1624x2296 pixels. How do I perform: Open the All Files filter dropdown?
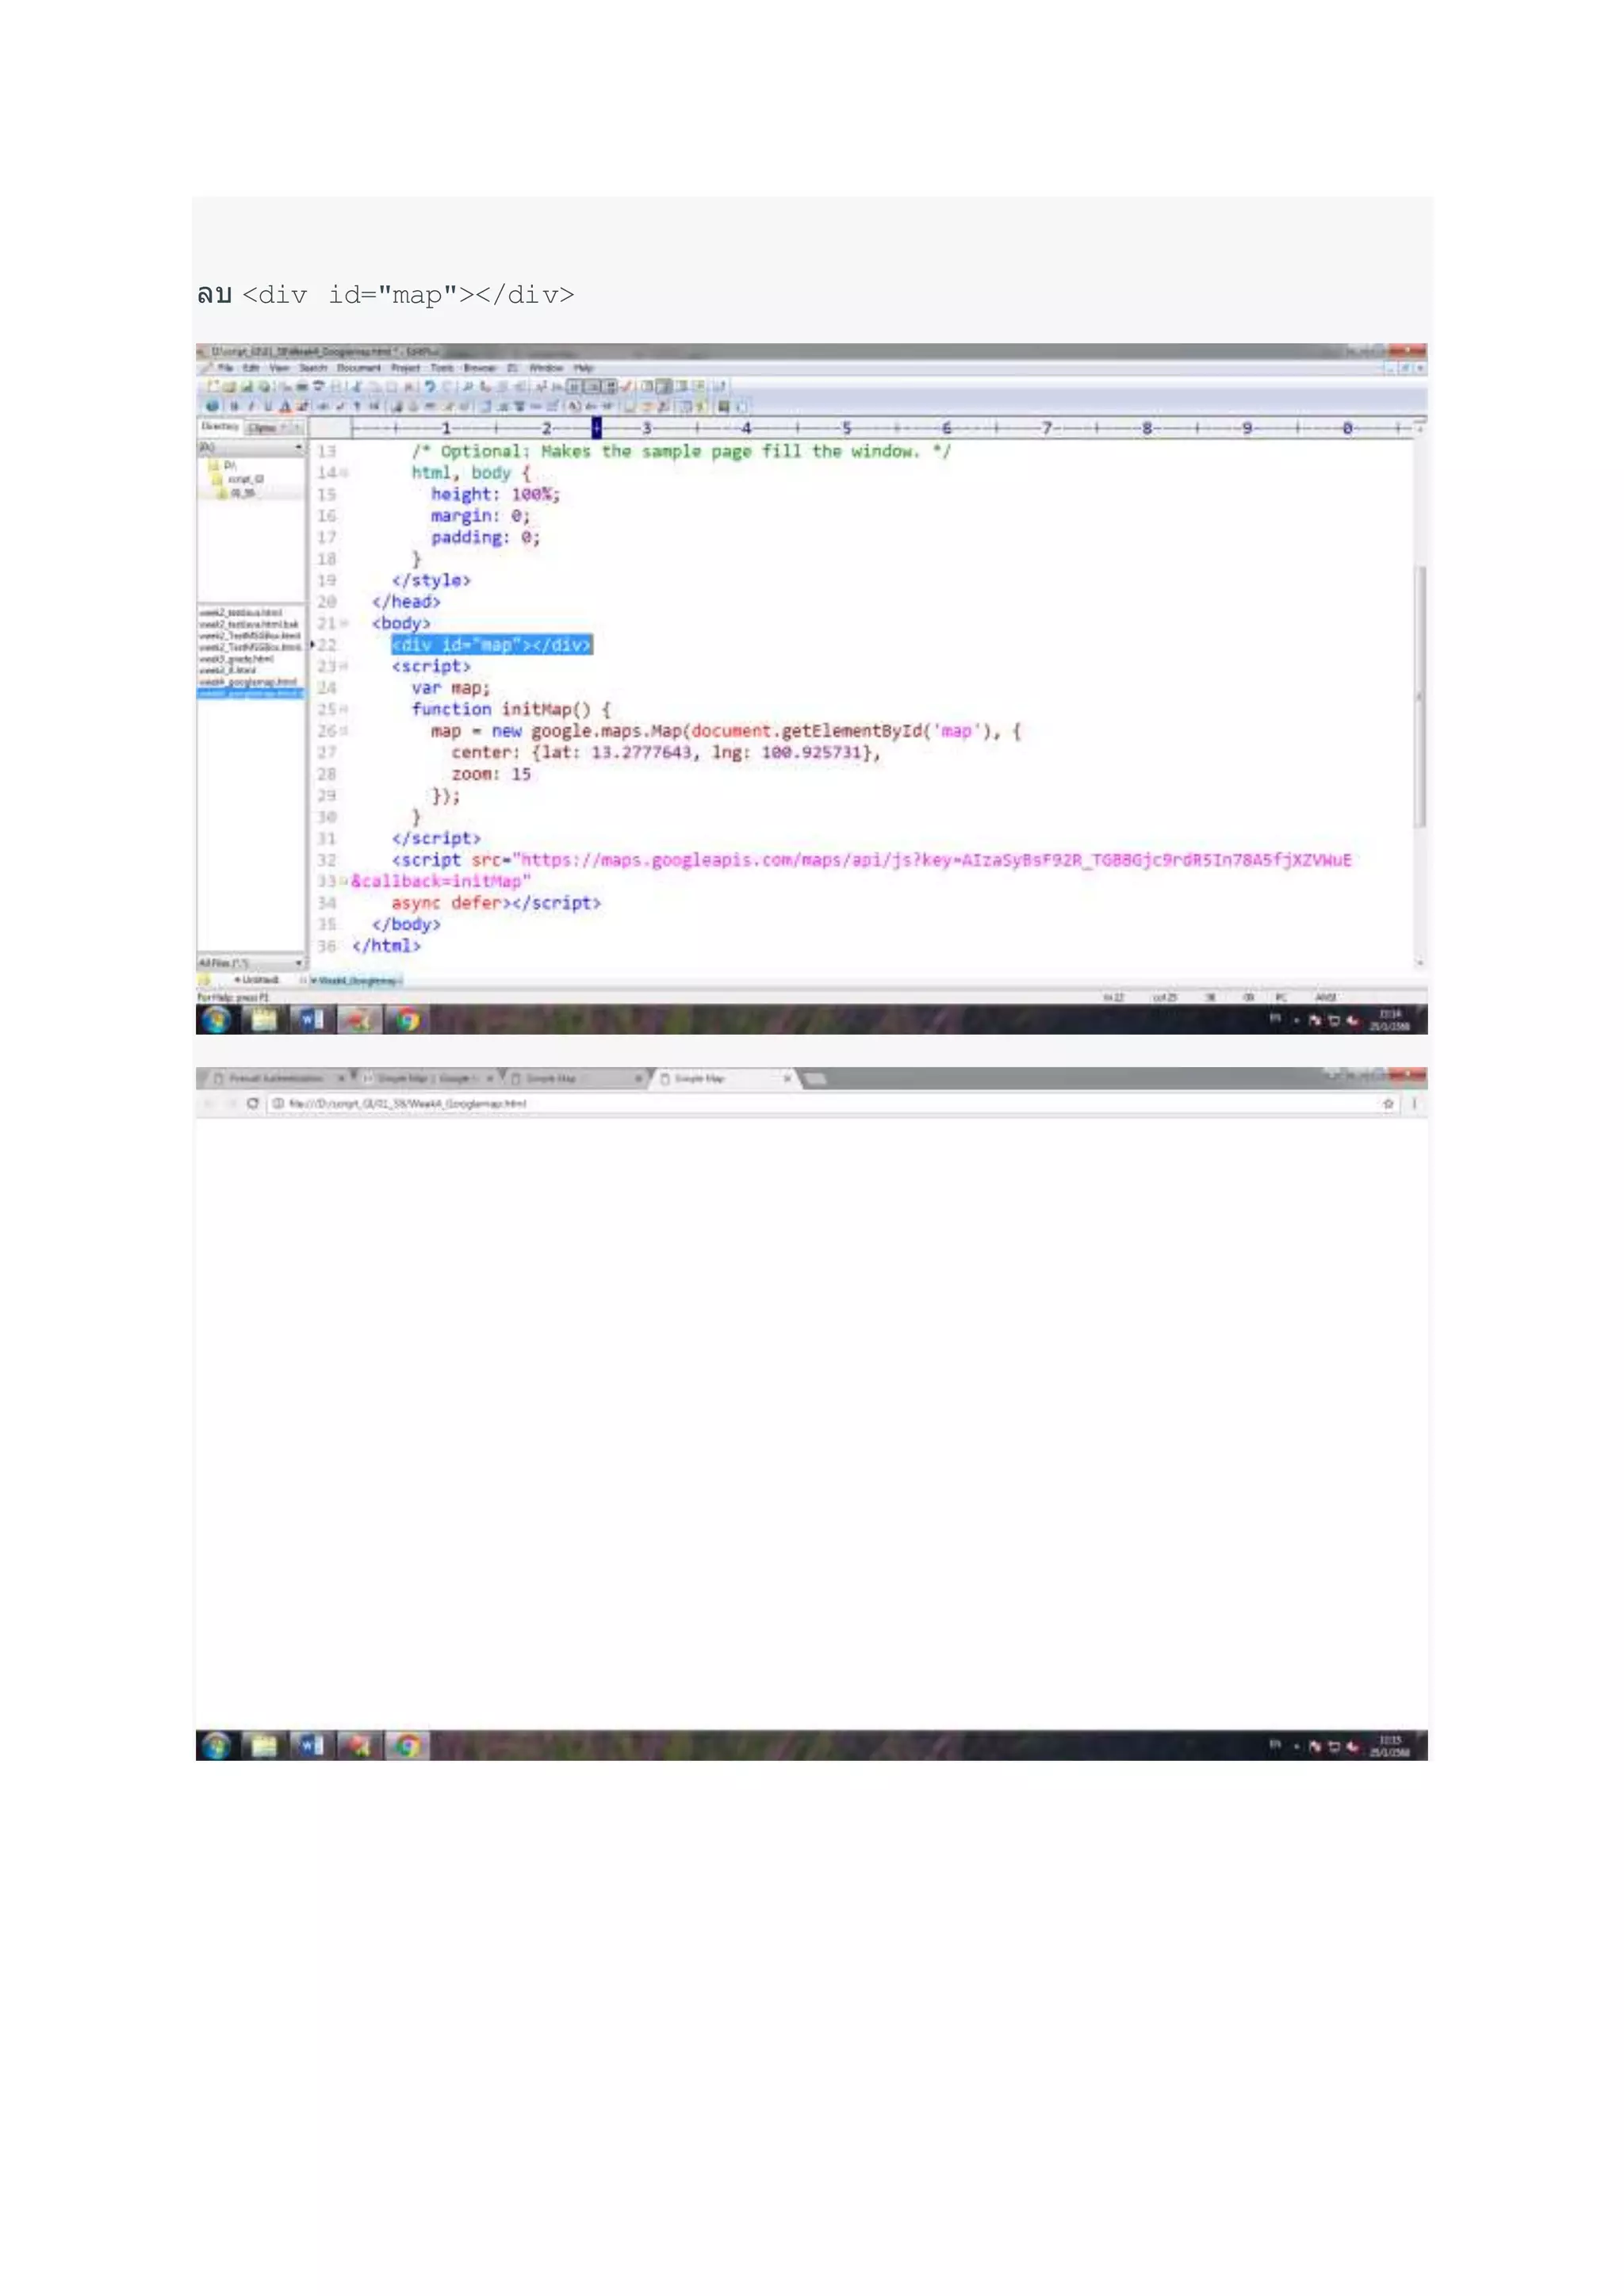(x=298, y=963)
